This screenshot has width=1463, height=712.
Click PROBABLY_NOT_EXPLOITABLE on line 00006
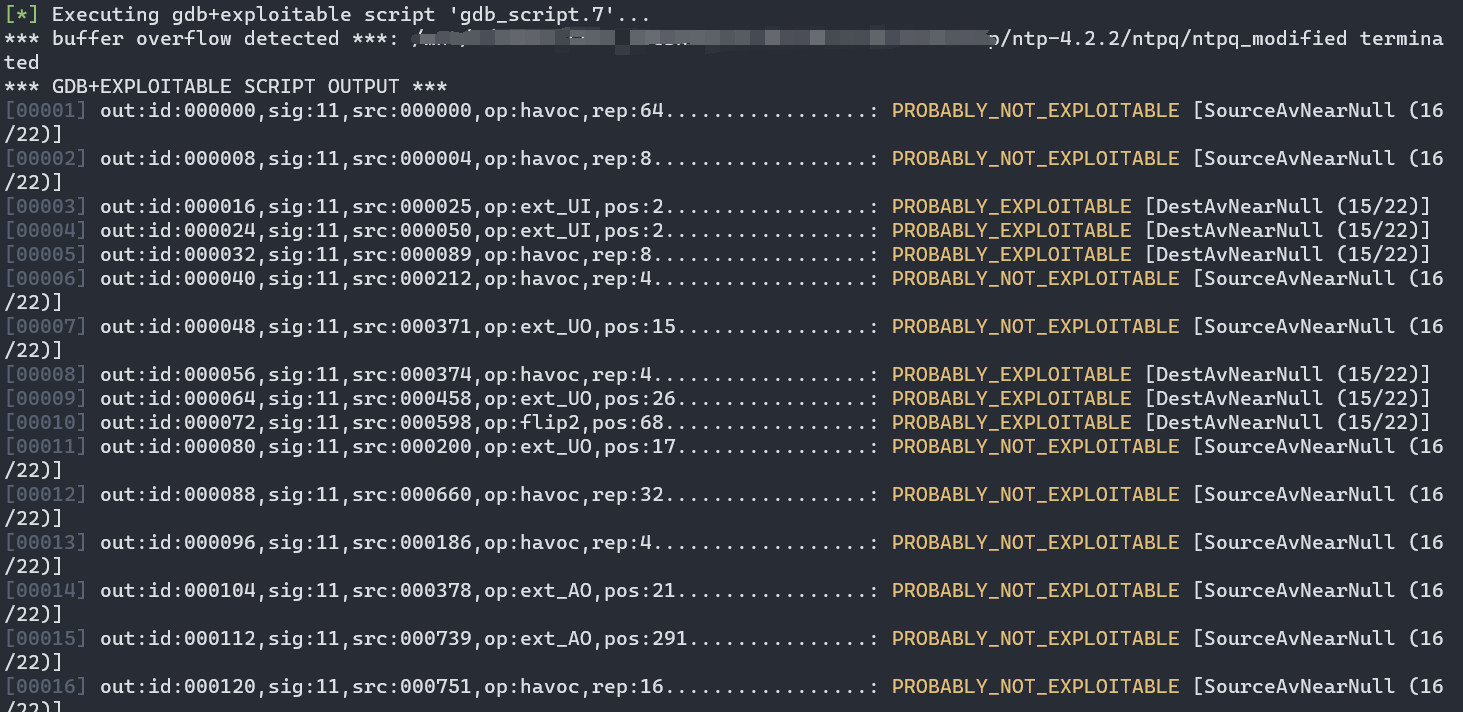[x=1036, y=279]
